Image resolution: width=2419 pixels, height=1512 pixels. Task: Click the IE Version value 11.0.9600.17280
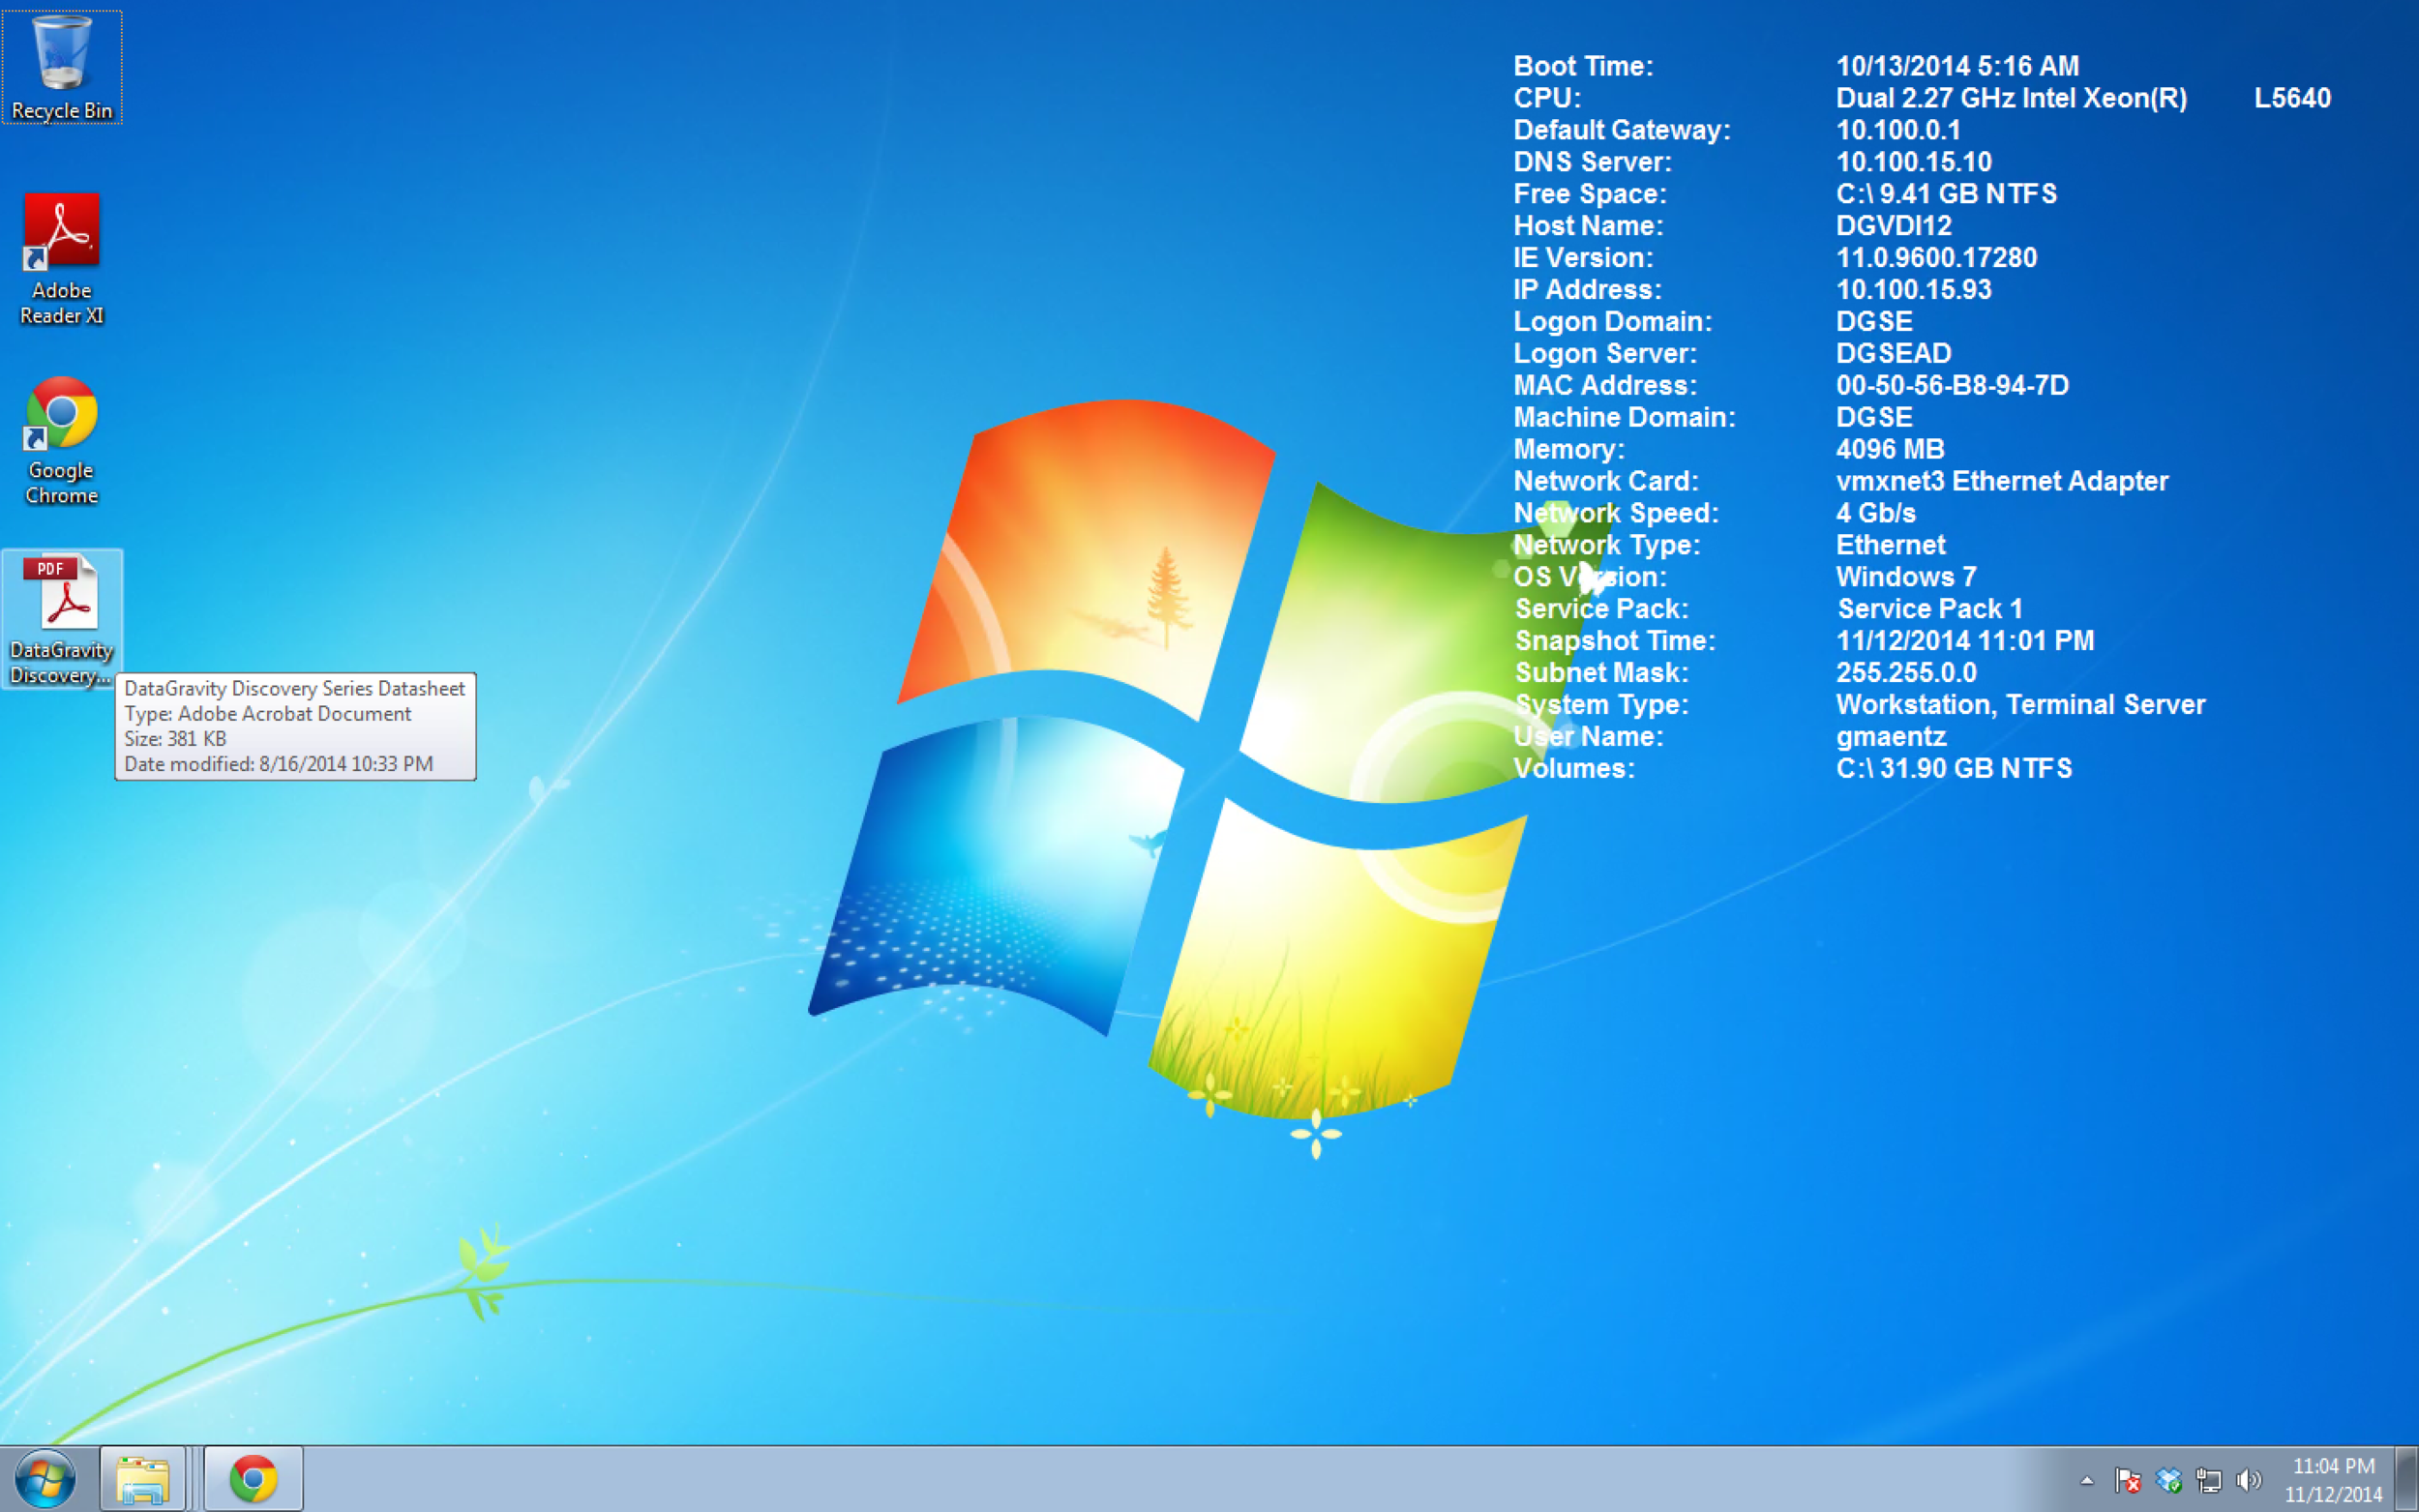(x=1936, y=258)
